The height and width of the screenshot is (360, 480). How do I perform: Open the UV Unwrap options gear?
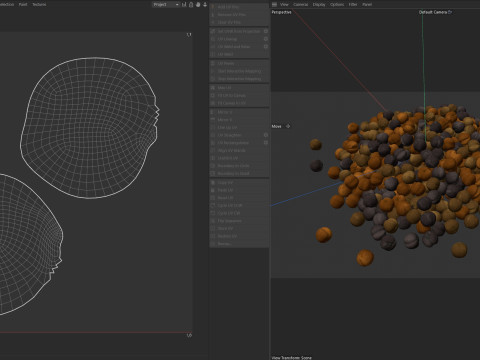(x=266, y=39)
